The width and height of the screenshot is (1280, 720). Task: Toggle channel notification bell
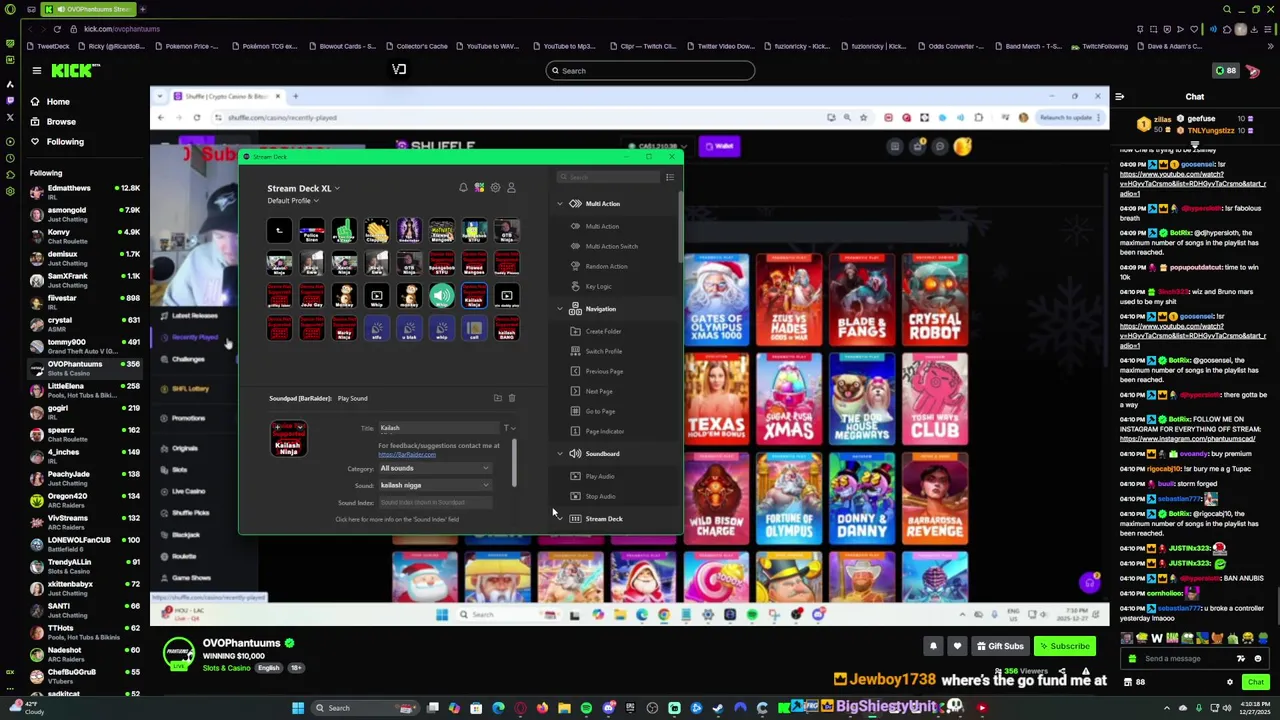pos(933,646)
